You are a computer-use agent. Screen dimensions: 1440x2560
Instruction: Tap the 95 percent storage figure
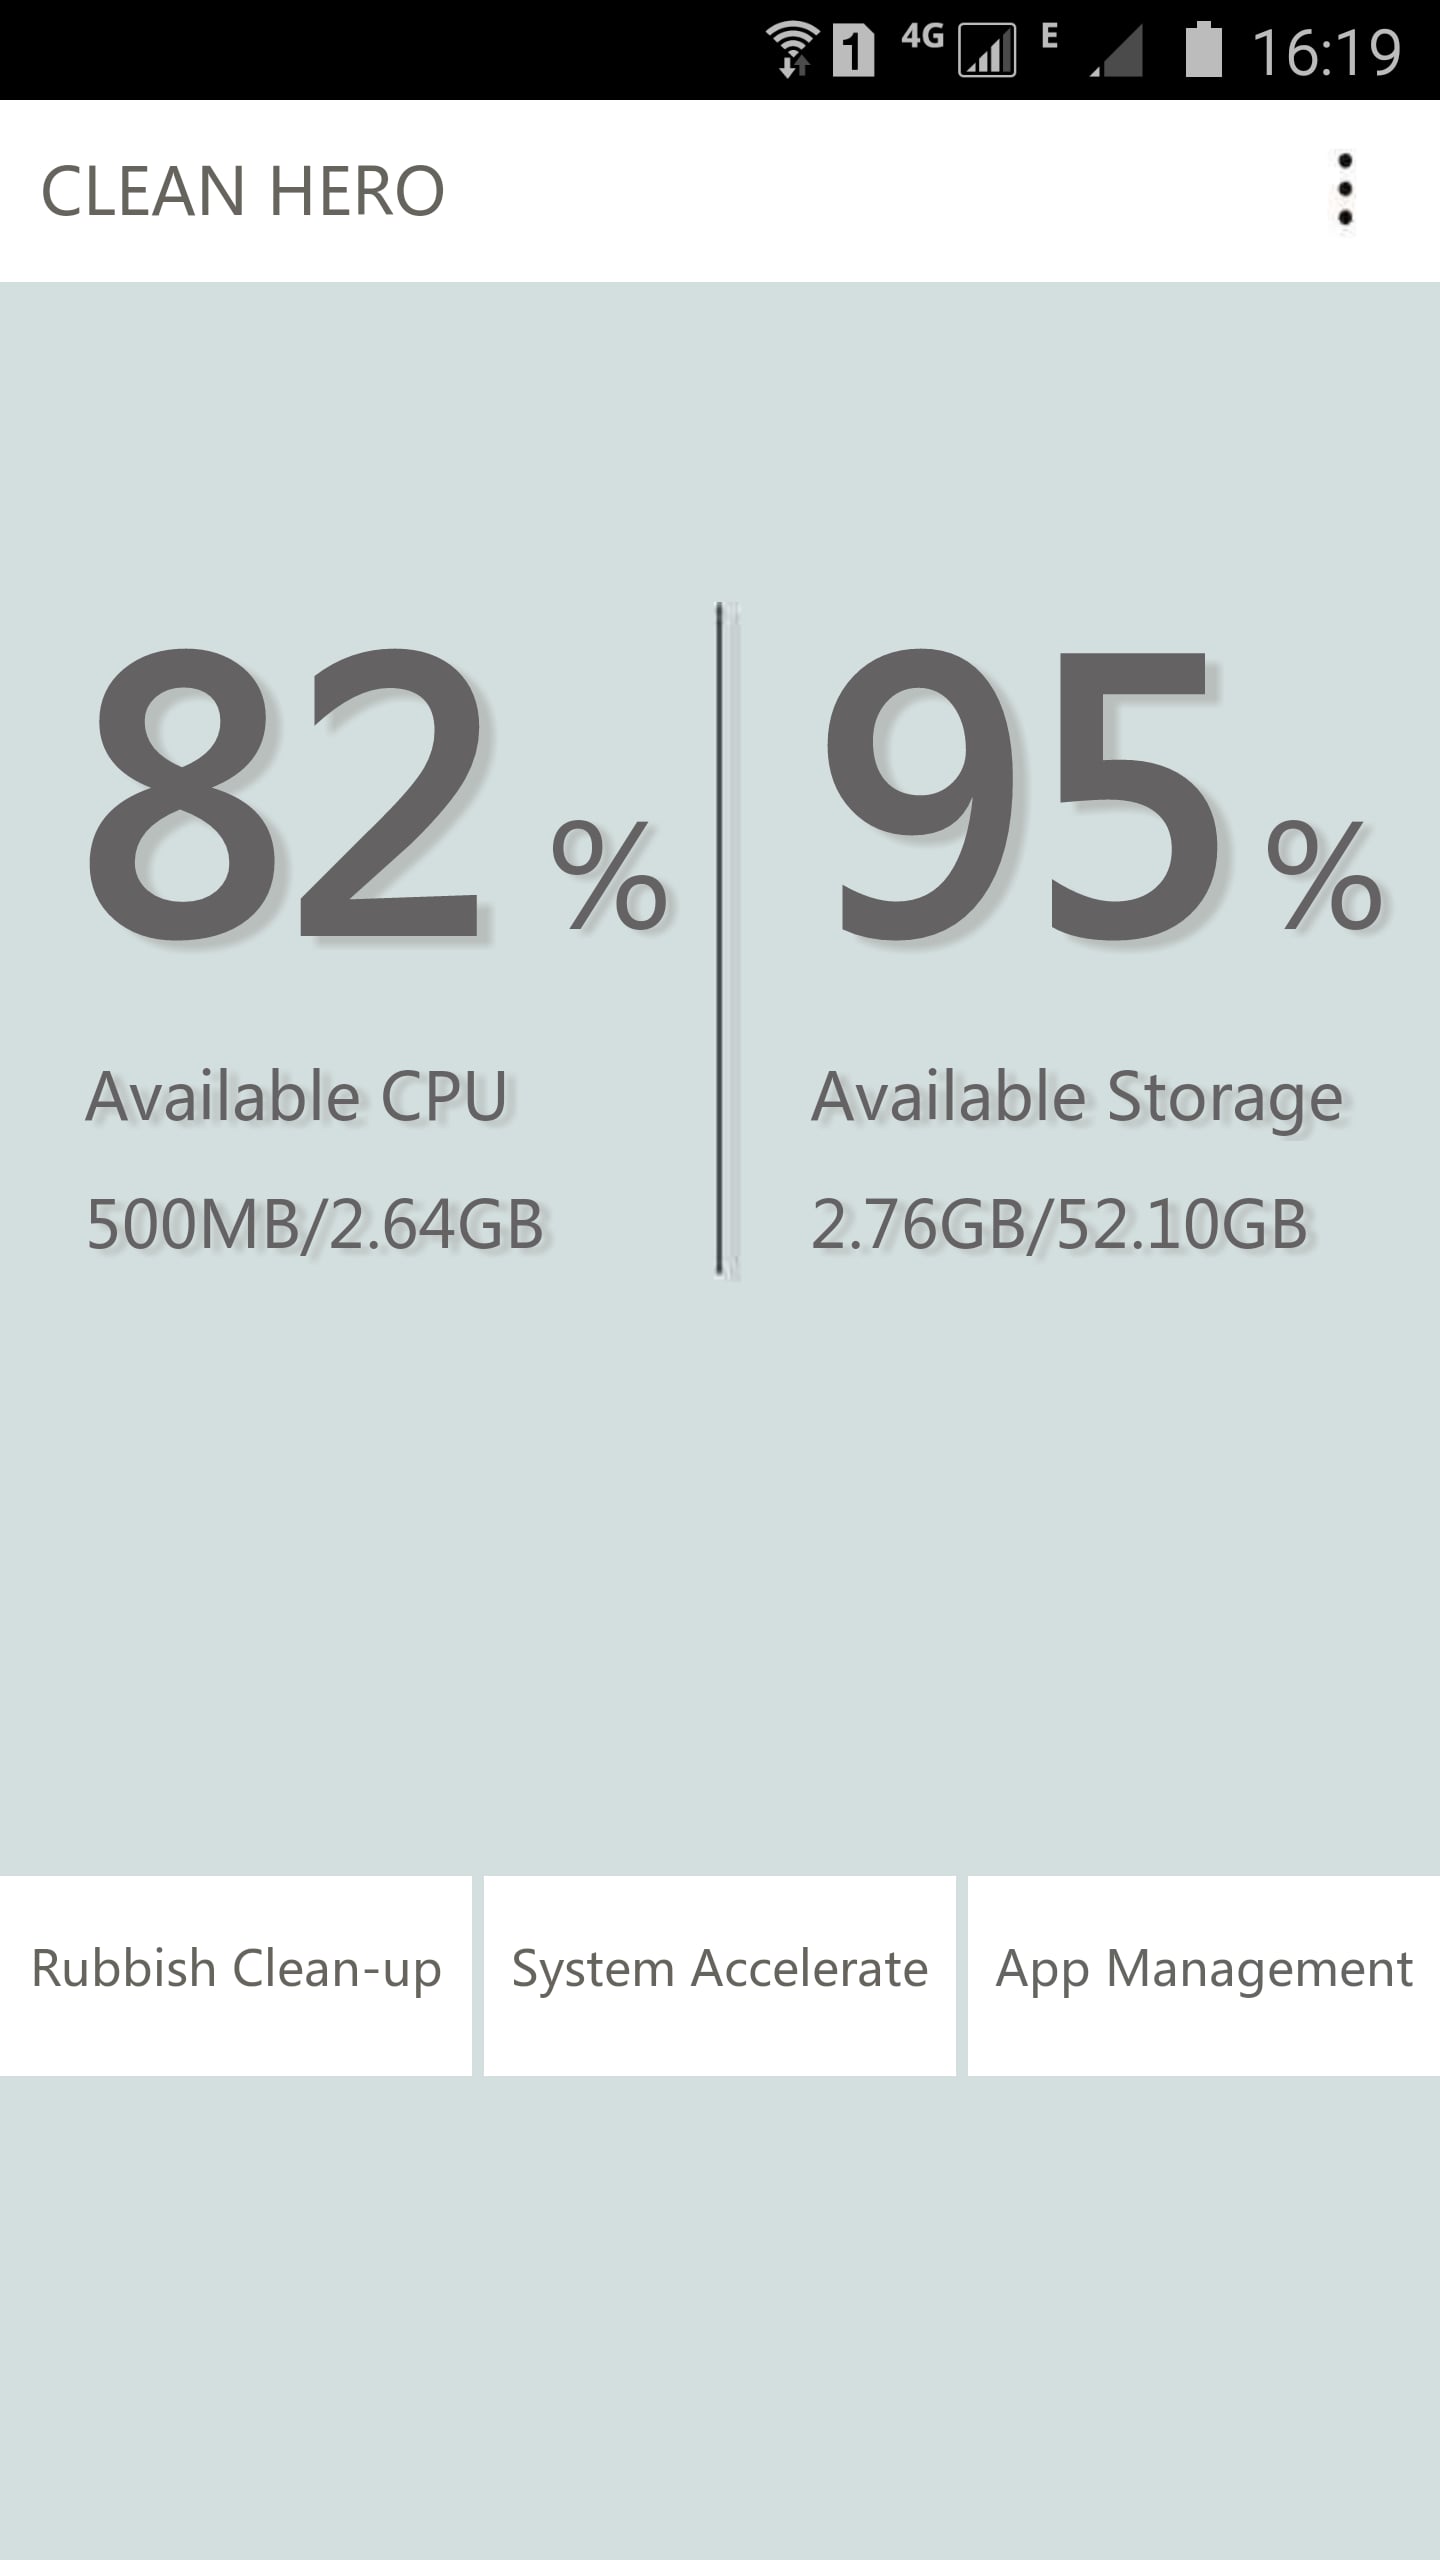click(x=1020, y=795)
